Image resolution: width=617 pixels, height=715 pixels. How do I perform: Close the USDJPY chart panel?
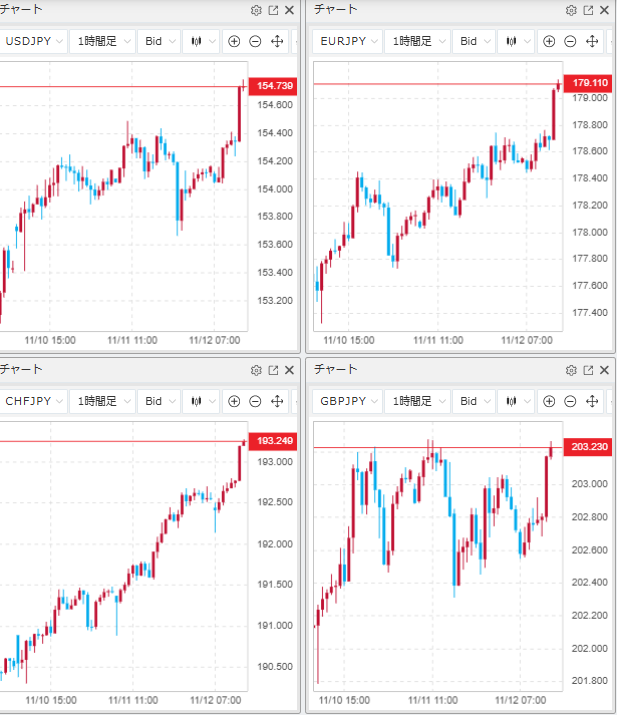pos(290,10)
